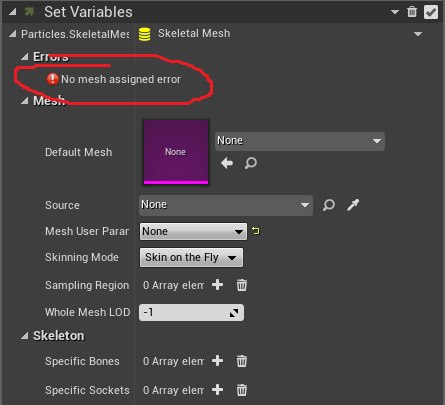Click the Skeletal Mesh type label
This screenshot has height=405, width=445.
pos(194,33)
